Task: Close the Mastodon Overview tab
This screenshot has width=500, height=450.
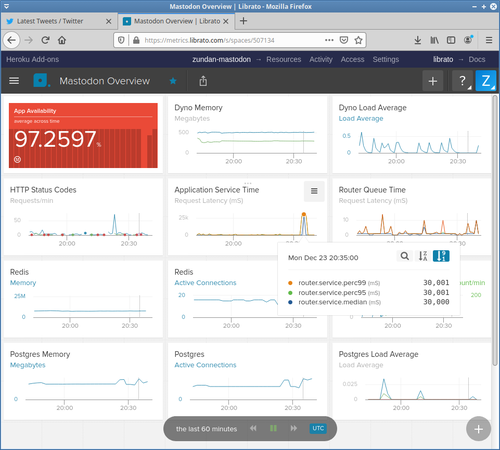Action: point(226,21)
